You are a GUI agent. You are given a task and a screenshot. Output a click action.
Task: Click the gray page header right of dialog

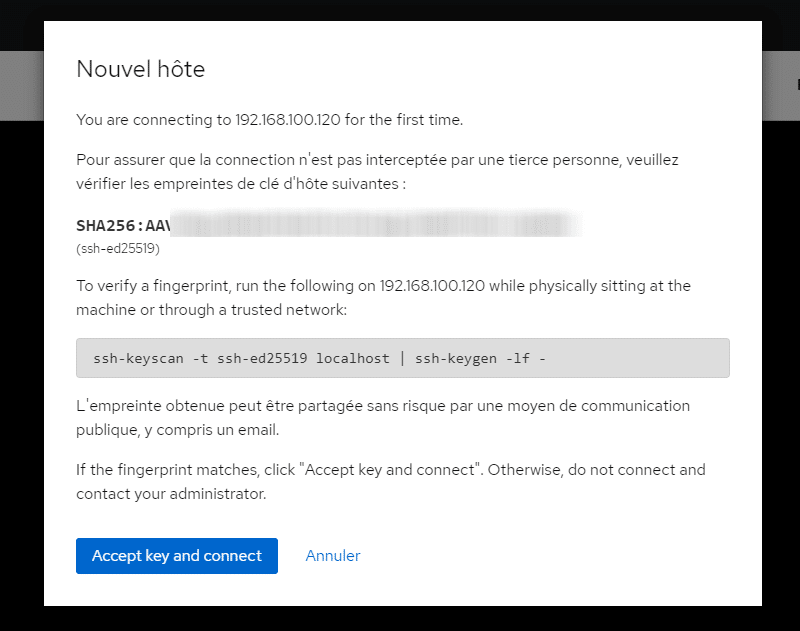click(x=781, y=86)
